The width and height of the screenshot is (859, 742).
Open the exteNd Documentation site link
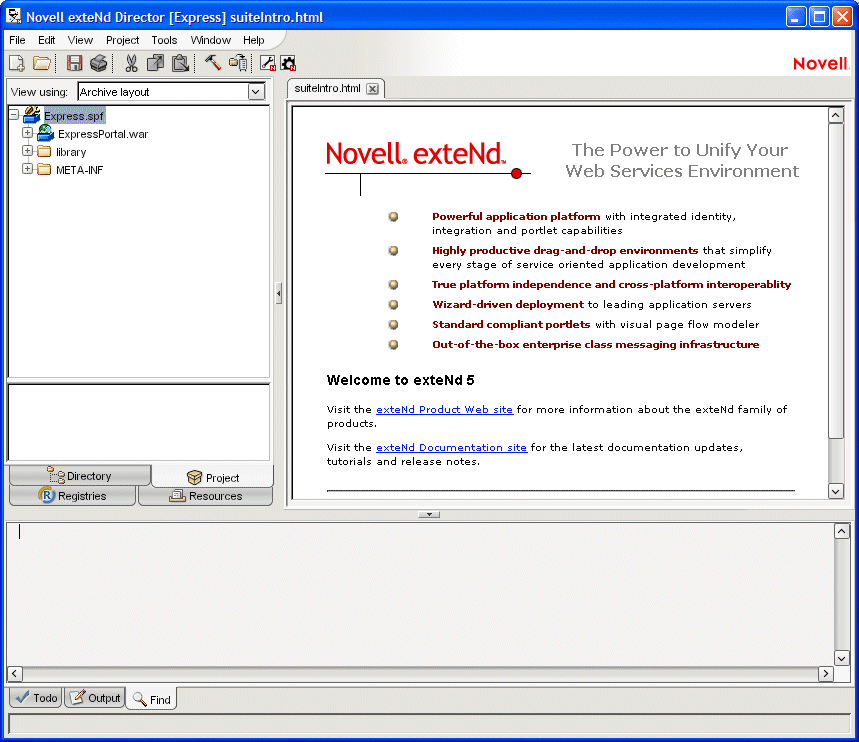pos(451,447)
